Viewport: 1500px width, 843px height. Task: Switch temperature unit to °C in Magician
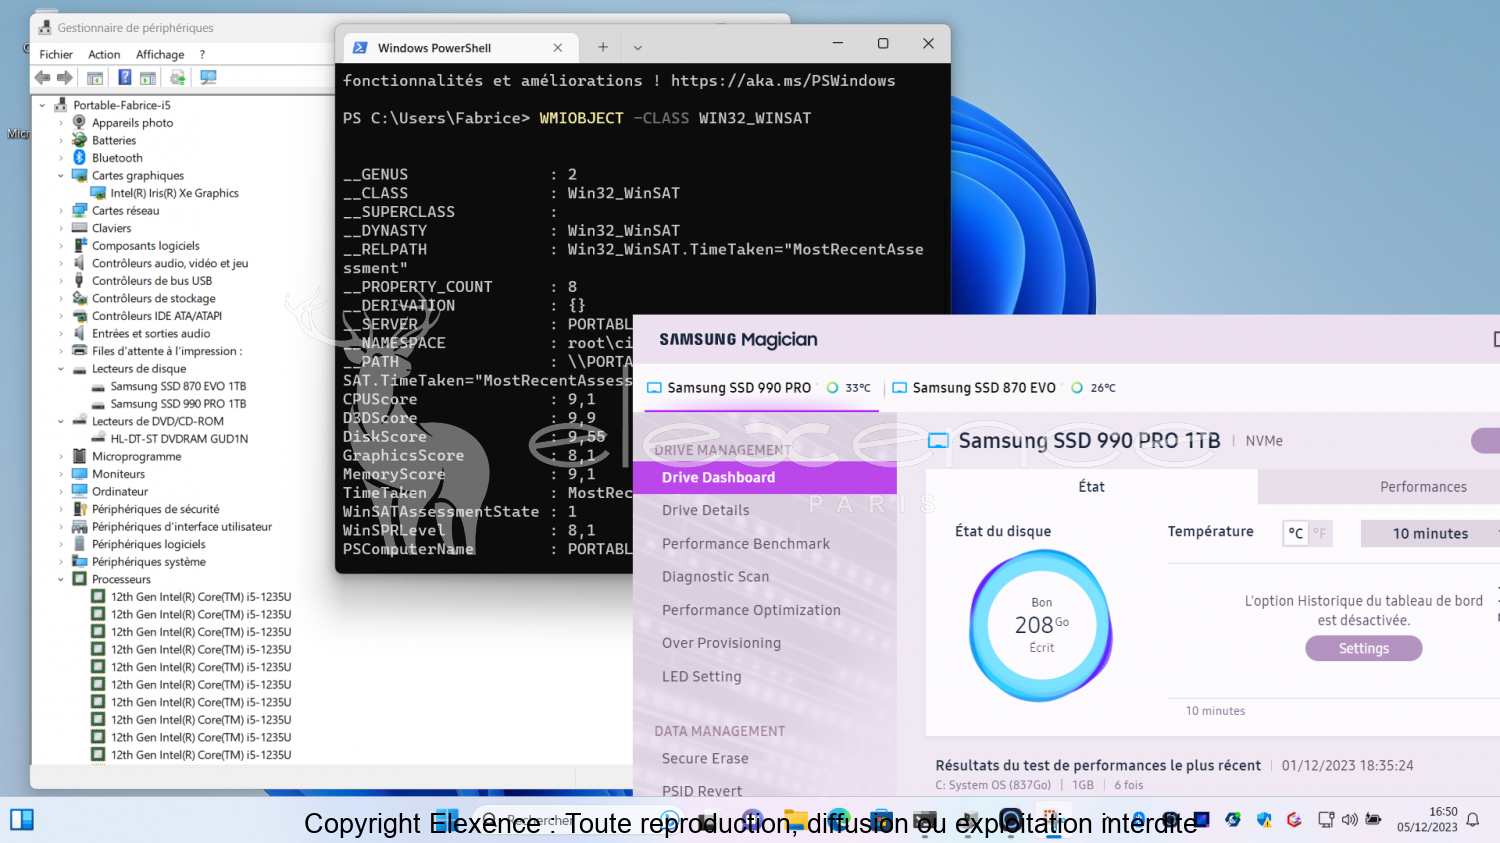[x=1296, y=533]
